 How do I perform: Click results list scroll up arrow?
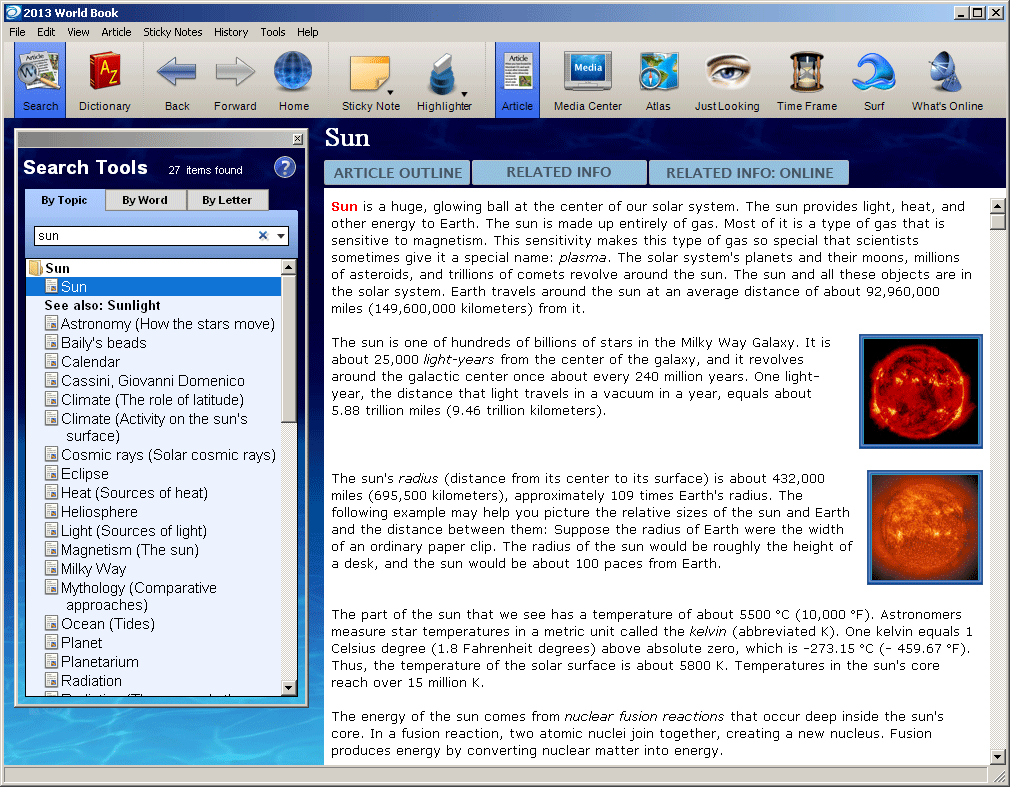point(289,267)
